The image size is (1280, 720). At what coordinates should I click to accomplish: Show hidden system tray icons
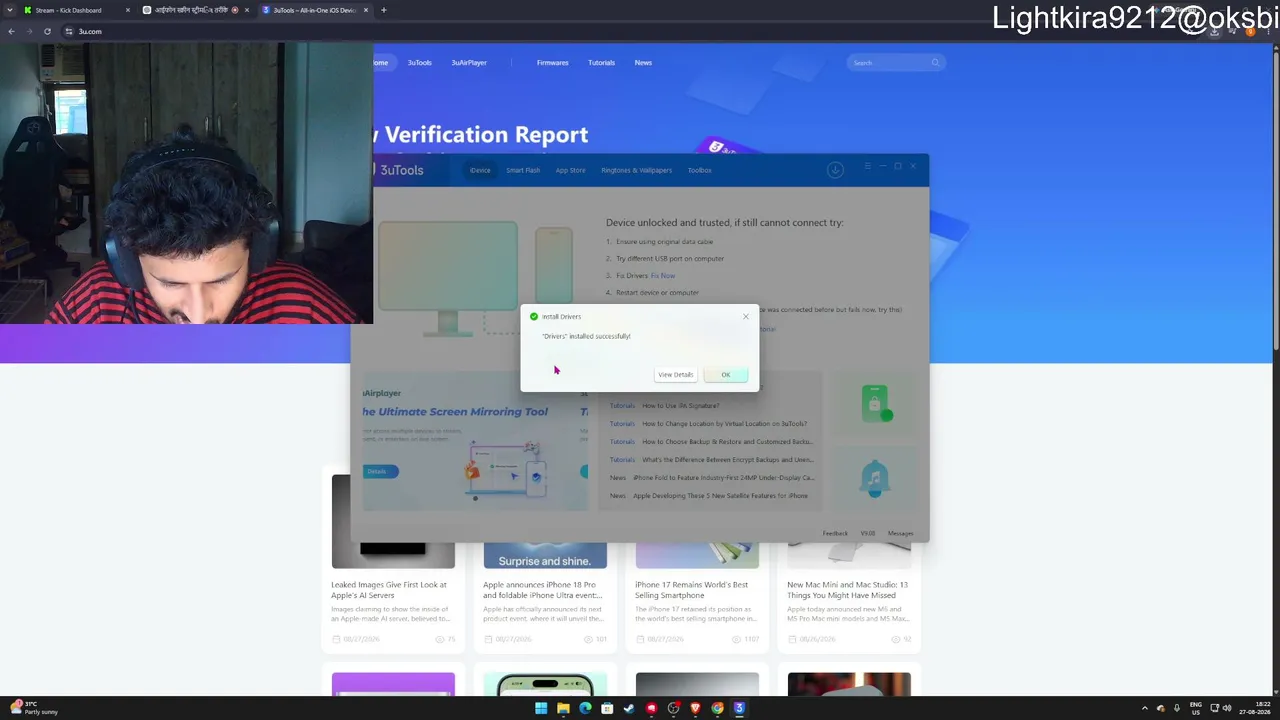1145,708
